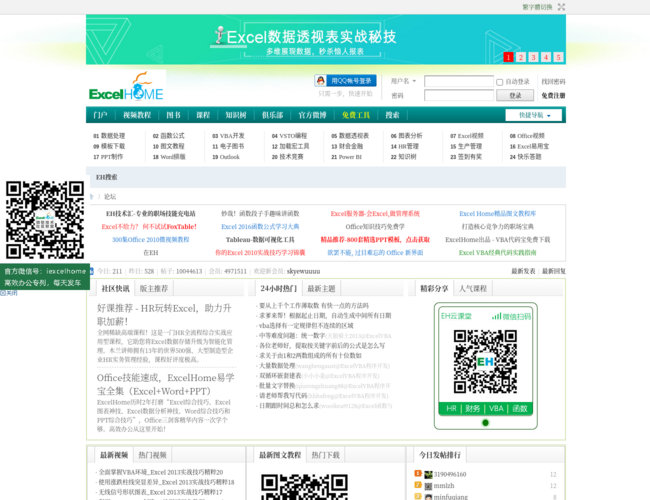Switch to the 最新图文教程 tab

pyautogui.click(x=280, y=455)
